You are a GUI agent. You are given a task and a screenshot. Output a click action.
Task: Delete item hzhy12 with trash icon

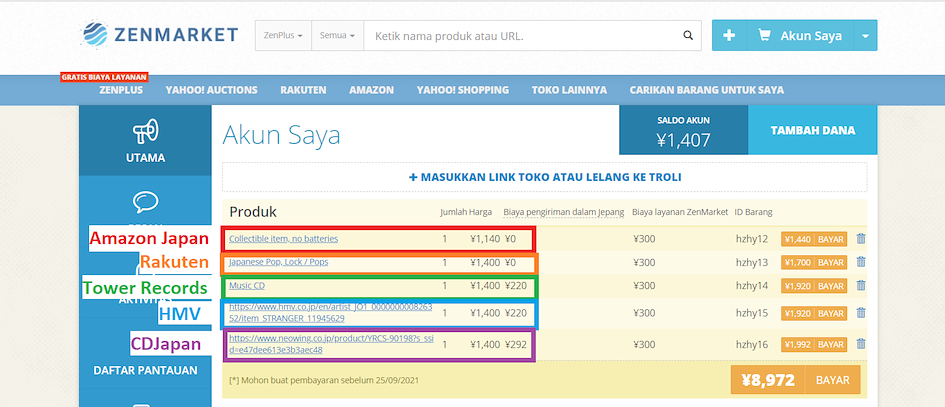click(861, 238)
